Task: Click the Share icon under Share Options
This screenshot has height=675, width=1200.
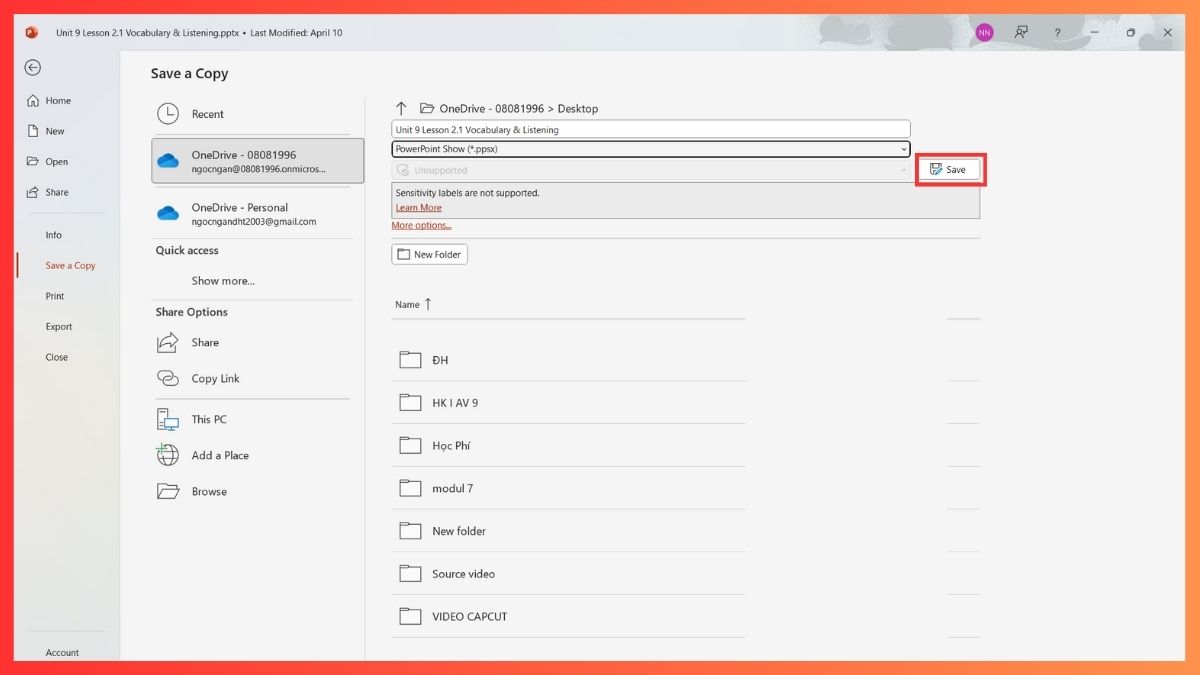Action: 167,342
